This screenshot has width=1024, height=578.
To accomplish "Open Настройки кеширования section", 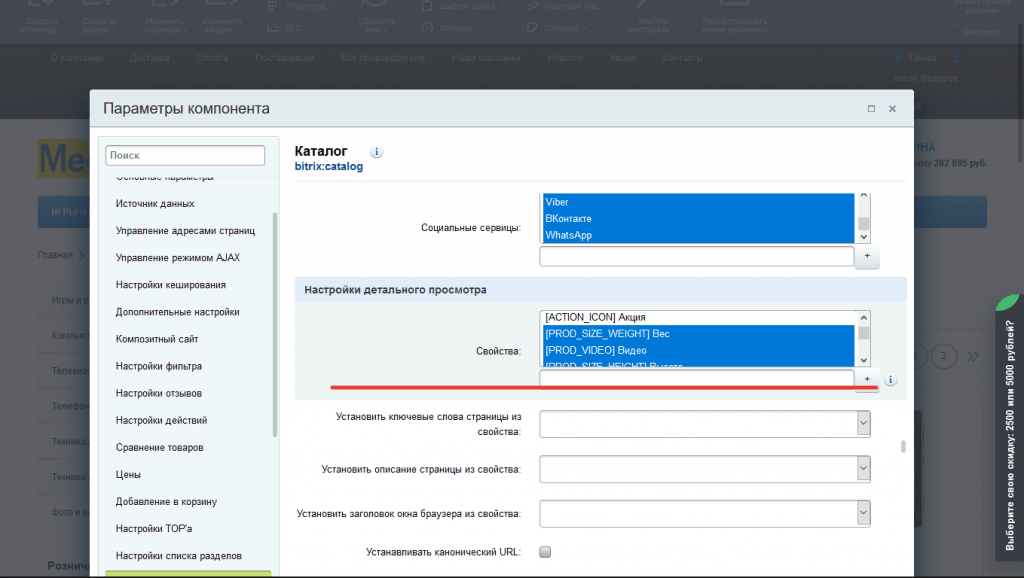I will [x=170, y=285].
